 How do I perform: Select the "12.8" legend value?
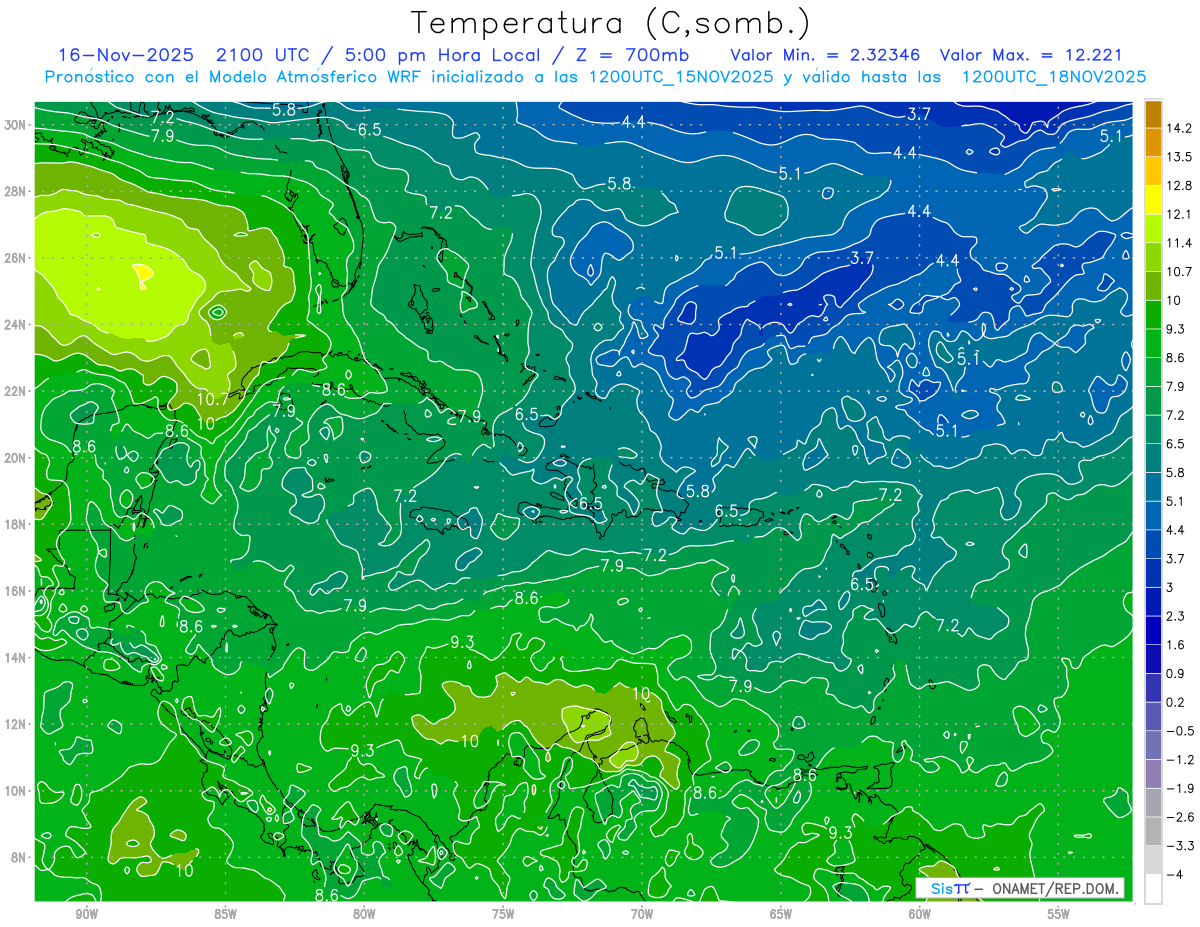tap(1177, 186)
